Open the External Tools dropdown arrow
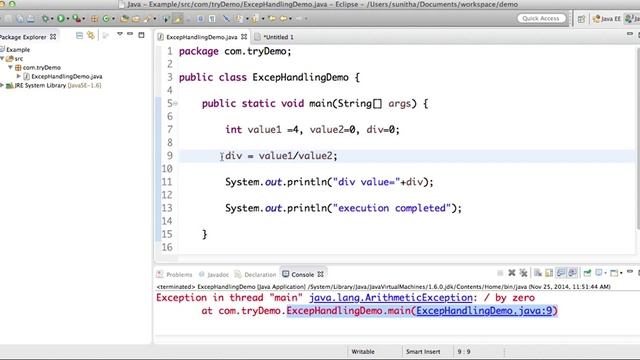 pyautogui.click(x=84, y=19)
